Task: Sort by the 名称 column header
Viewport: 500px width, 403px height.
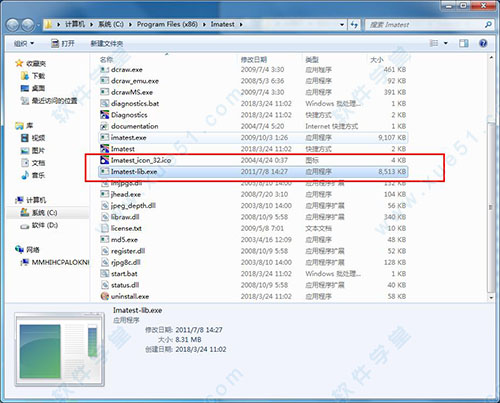Action: pyautogui.click(x=106, y=60)
